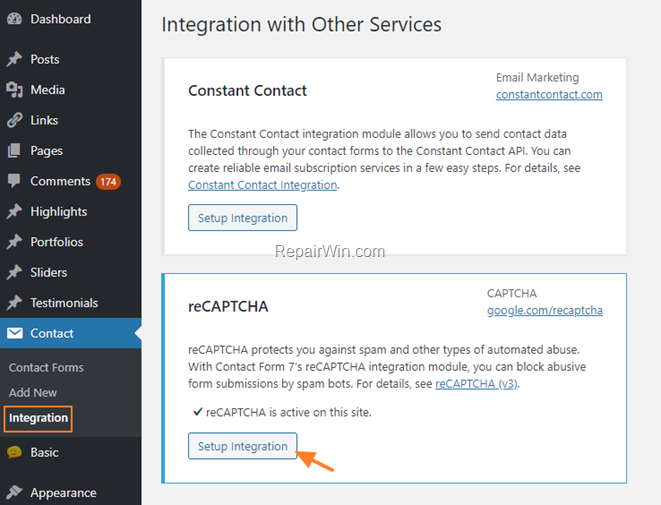
Task: Click Setup Integration for reCAPTCHA
Action: 242,446
